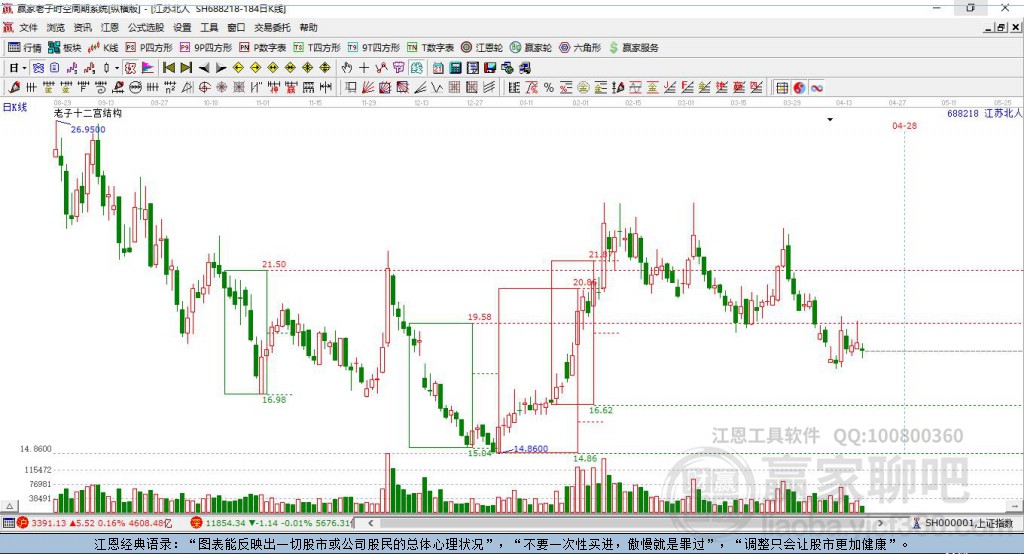Click the black left arrow icon
Viewport: 1024px width, 554px height.
click(x=204, y=68)
